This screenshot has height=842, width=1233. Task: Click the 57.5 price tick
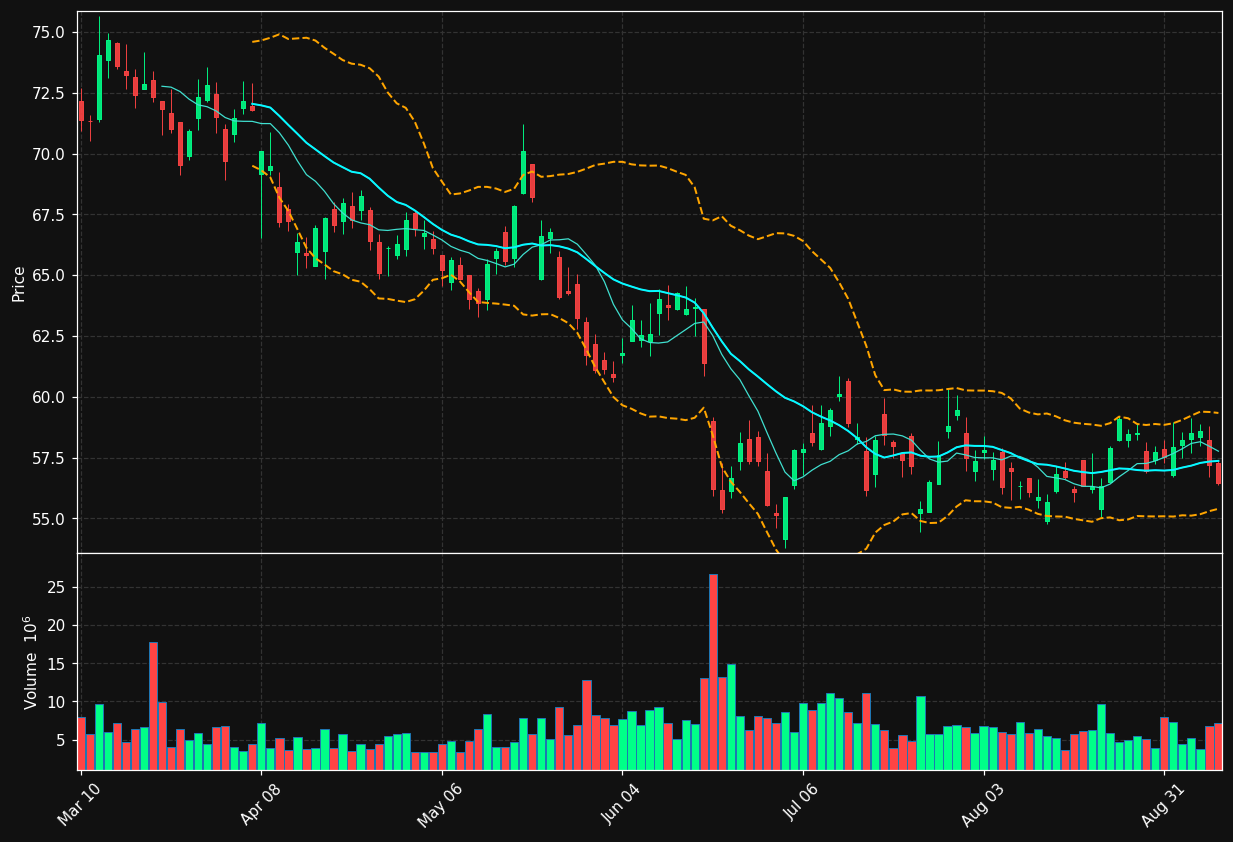tap(49, 458)
